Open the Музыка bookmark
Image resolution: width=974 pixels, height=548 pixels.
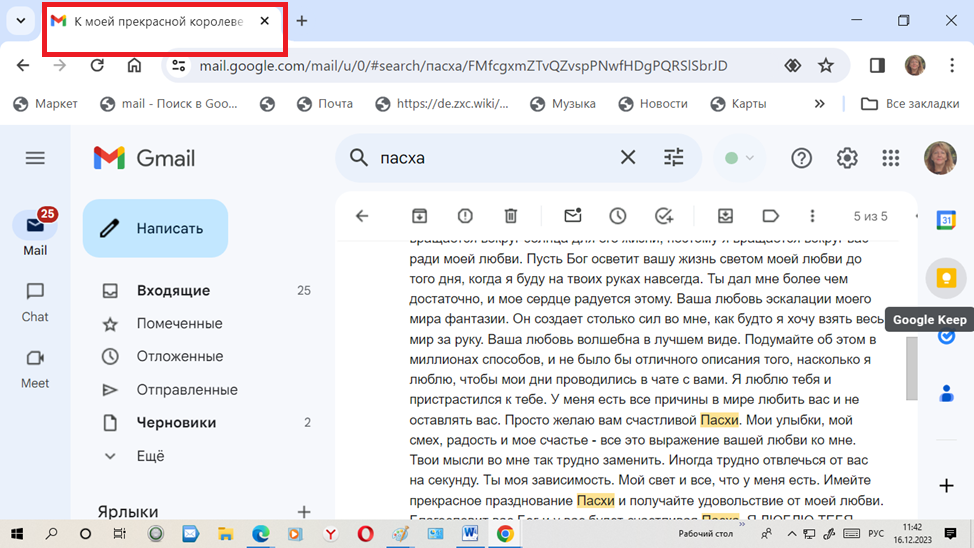563,104
